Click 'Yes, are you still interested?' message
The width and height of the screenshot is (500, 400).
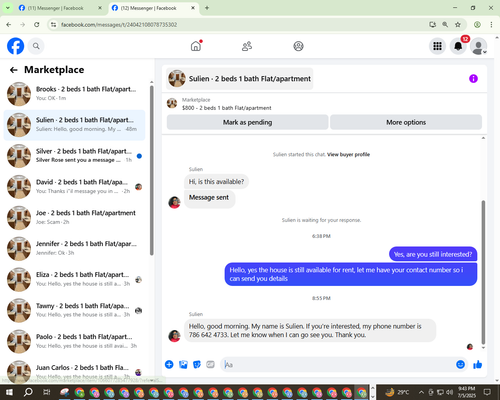tap(433, 254)
